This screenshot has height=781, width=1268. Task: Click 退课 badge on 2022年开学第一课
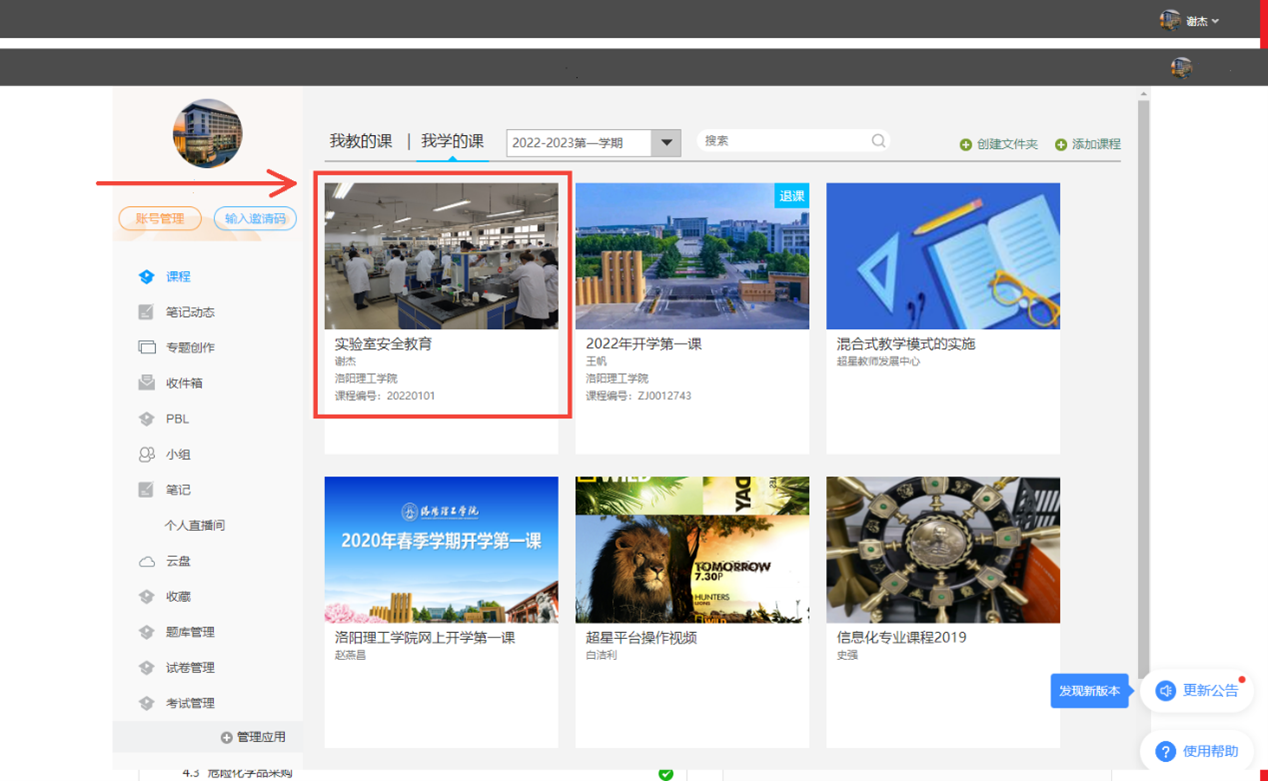pos(792,196)
